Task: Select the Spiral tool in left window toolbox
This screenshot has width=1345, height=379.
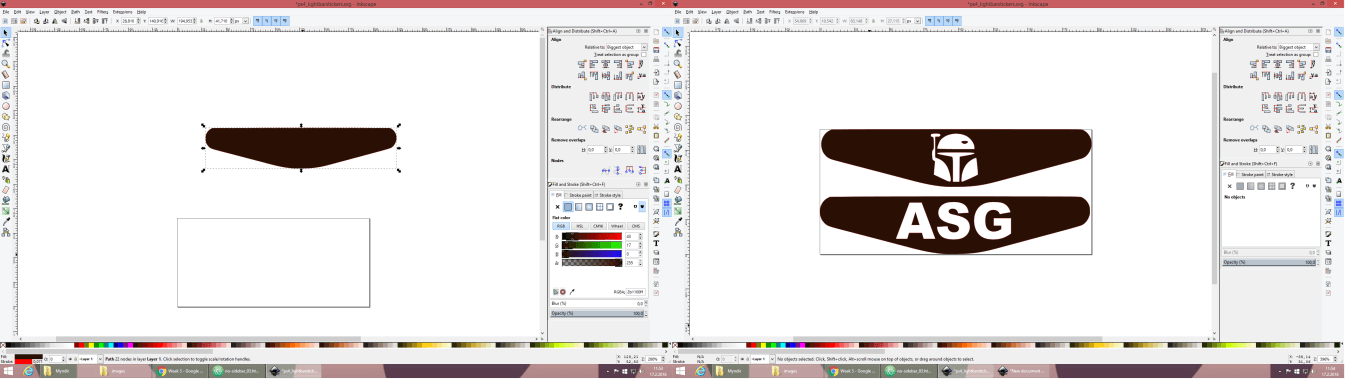Action: click(x=6, y=127)
